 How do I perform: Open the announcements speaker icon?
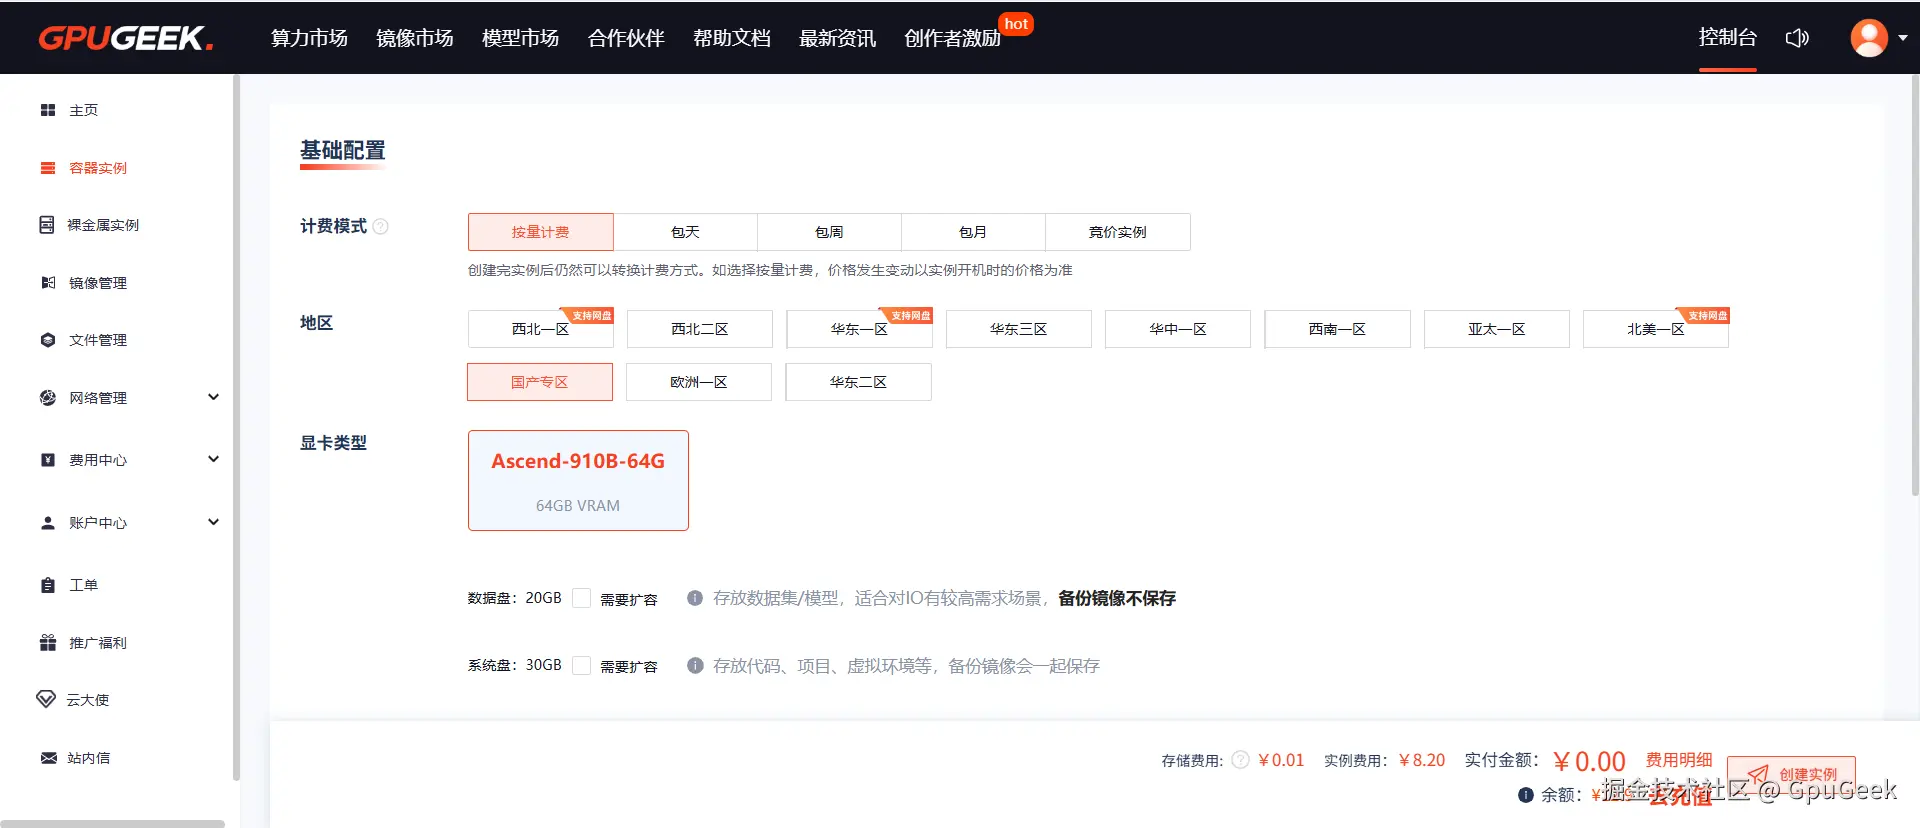pyautogui.click(x=1797, y=38)
